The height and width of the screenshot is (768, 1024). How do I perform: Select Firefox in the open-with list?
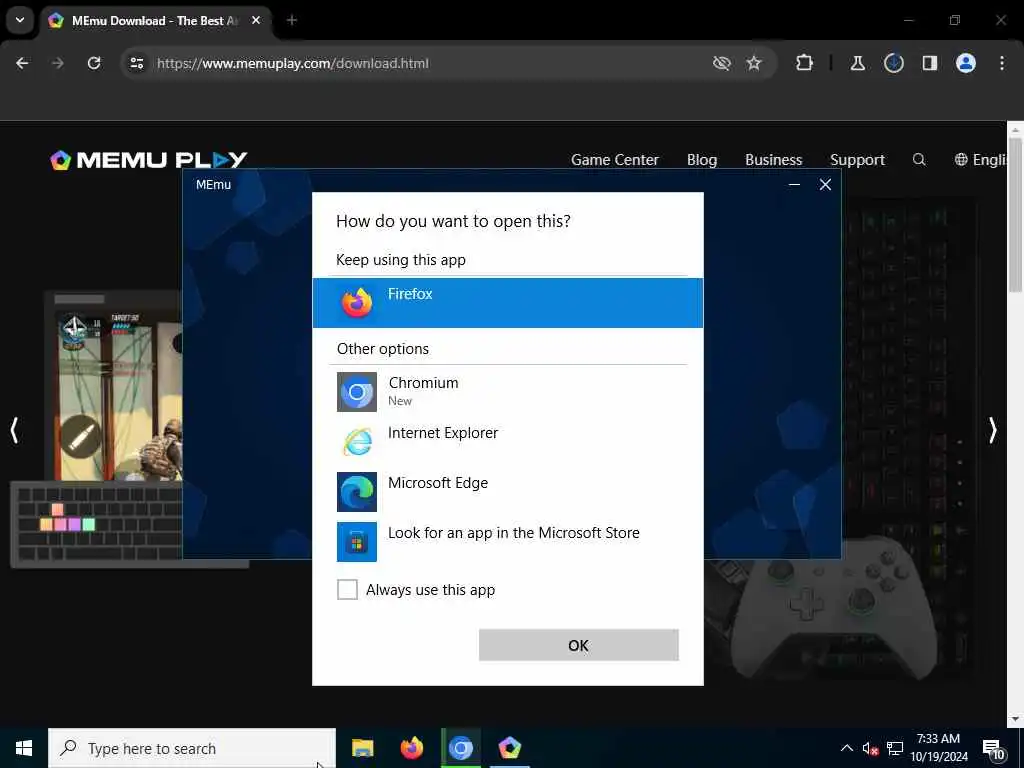pos(507,302)
